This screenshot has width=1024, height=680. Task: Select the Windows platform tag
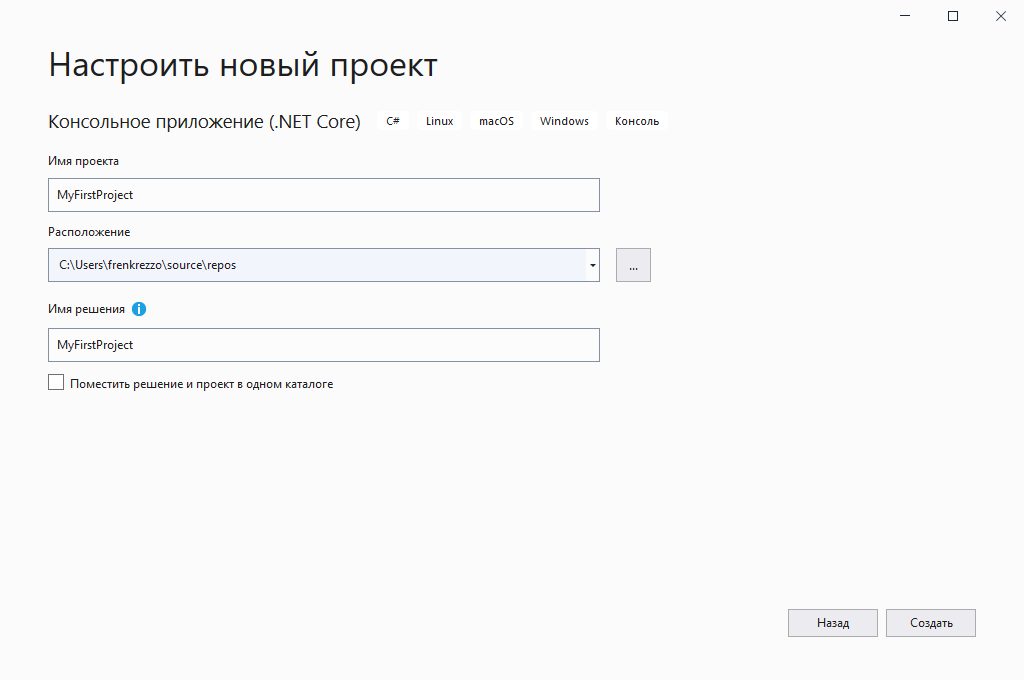(x=564, y=121)
